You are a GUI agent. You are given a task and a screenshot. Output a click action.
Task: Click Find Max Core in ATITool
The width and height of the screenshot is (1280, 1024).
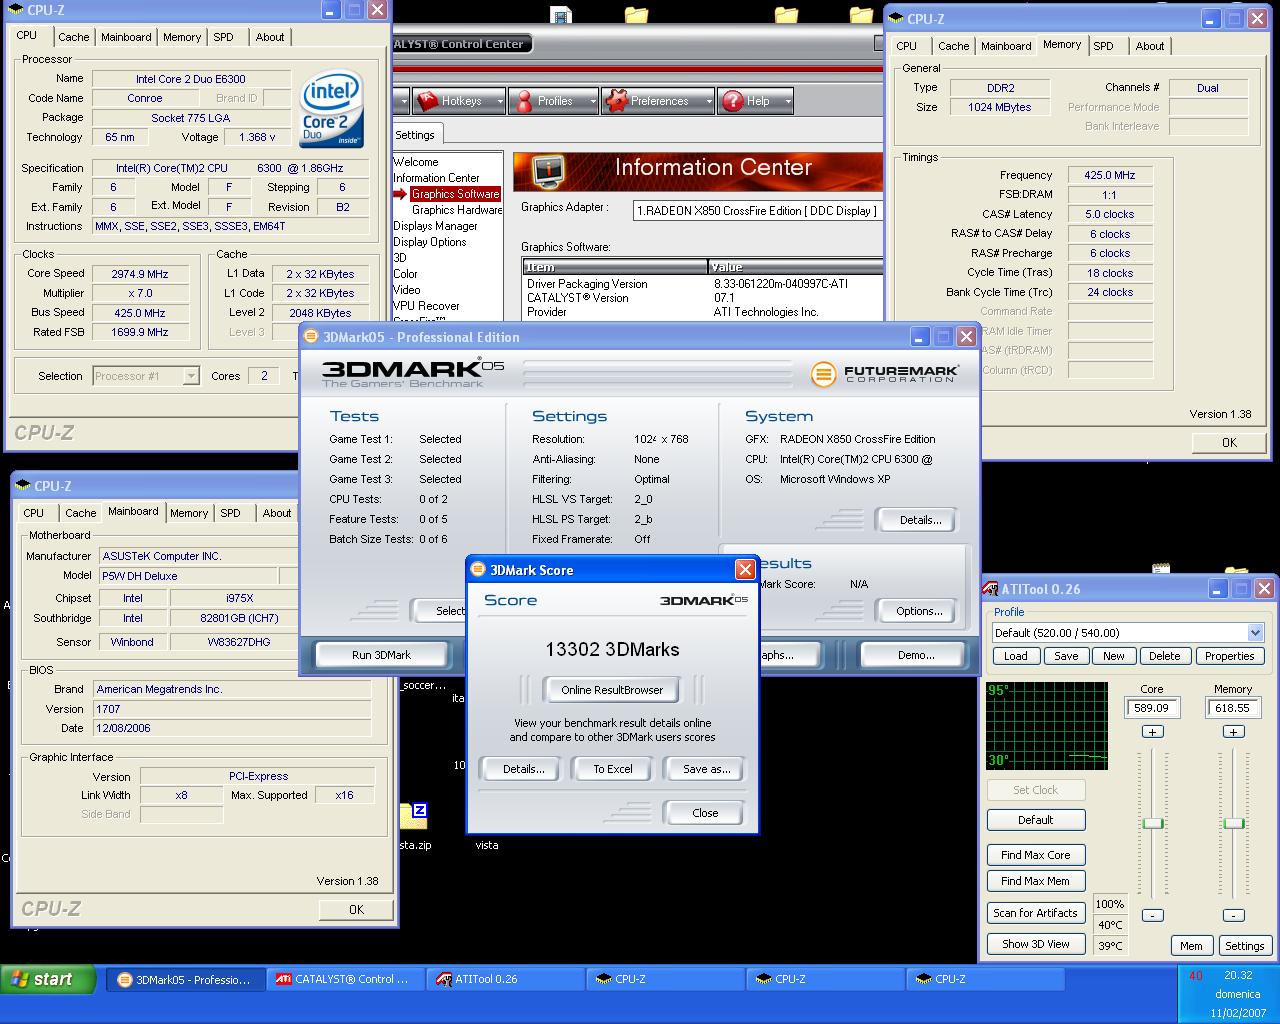(1035, 855)
